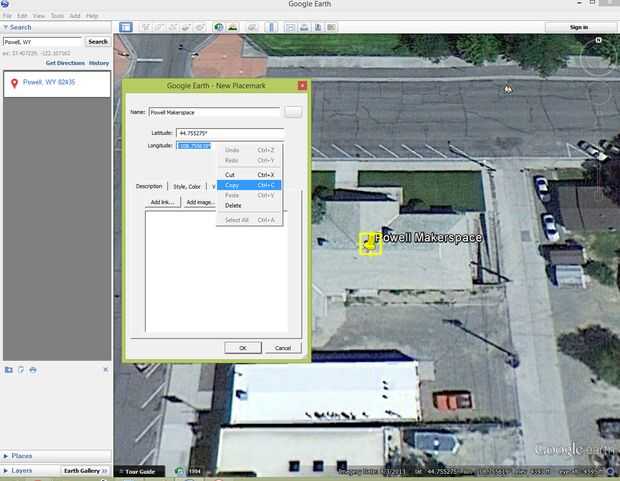
Task: Expand the Places panel
Action: (6, 456)
